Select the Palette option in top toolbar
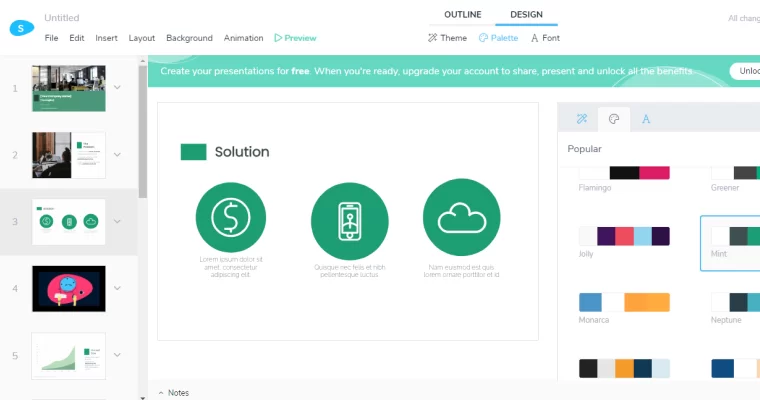The image size is (760, 400). (498, 38)
